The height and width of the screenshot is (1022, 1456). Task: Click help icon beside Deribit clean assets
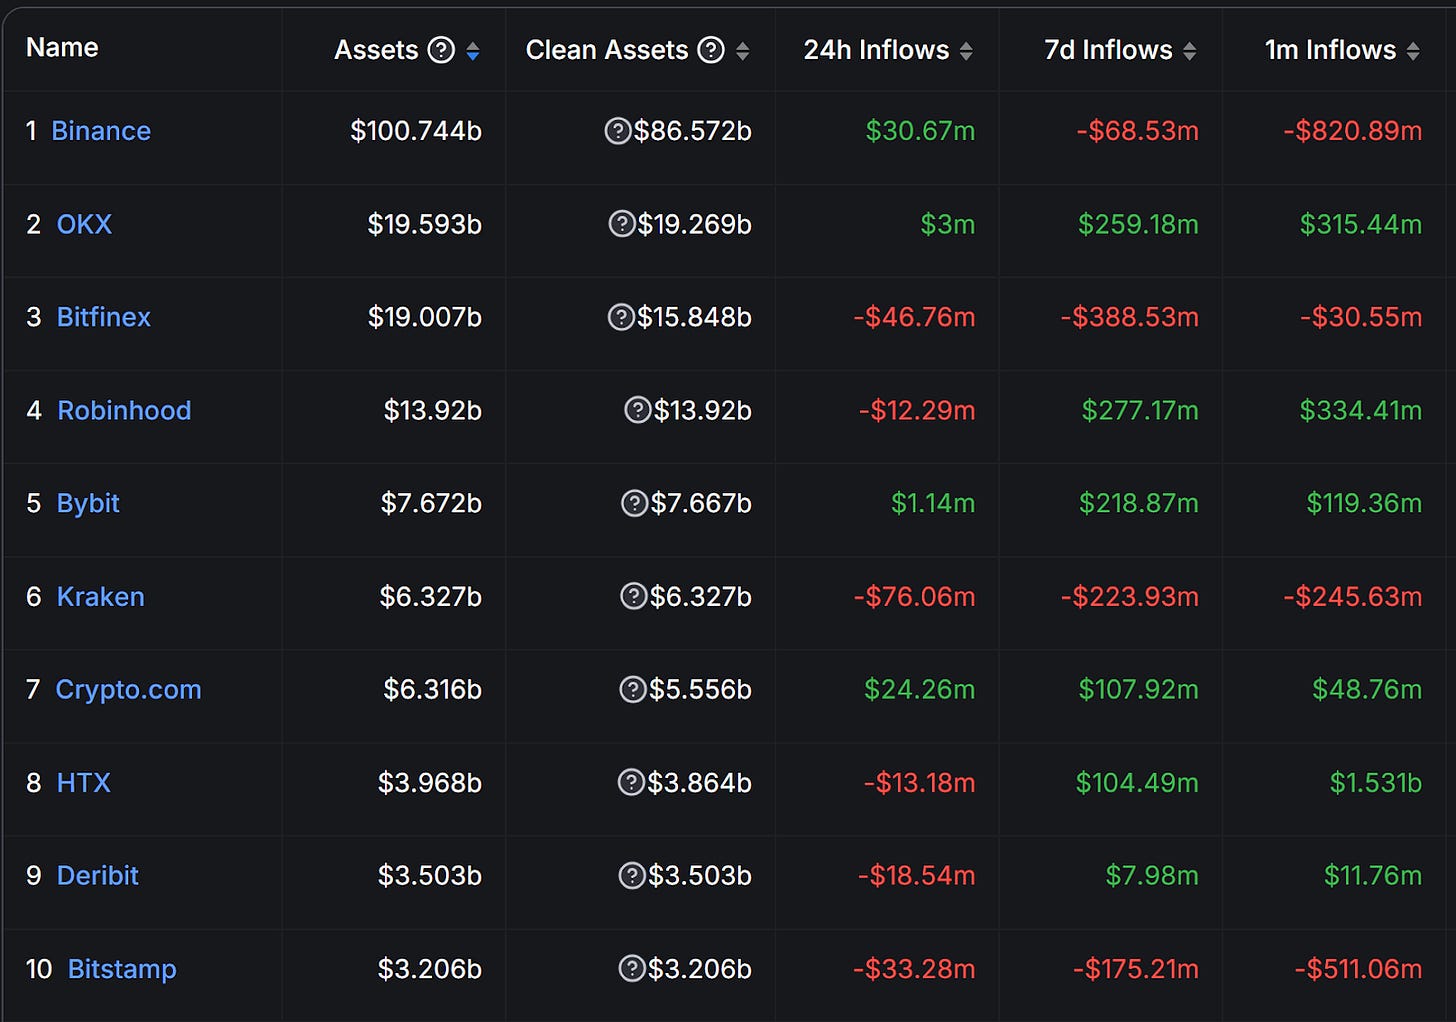[x=632, y=875]
